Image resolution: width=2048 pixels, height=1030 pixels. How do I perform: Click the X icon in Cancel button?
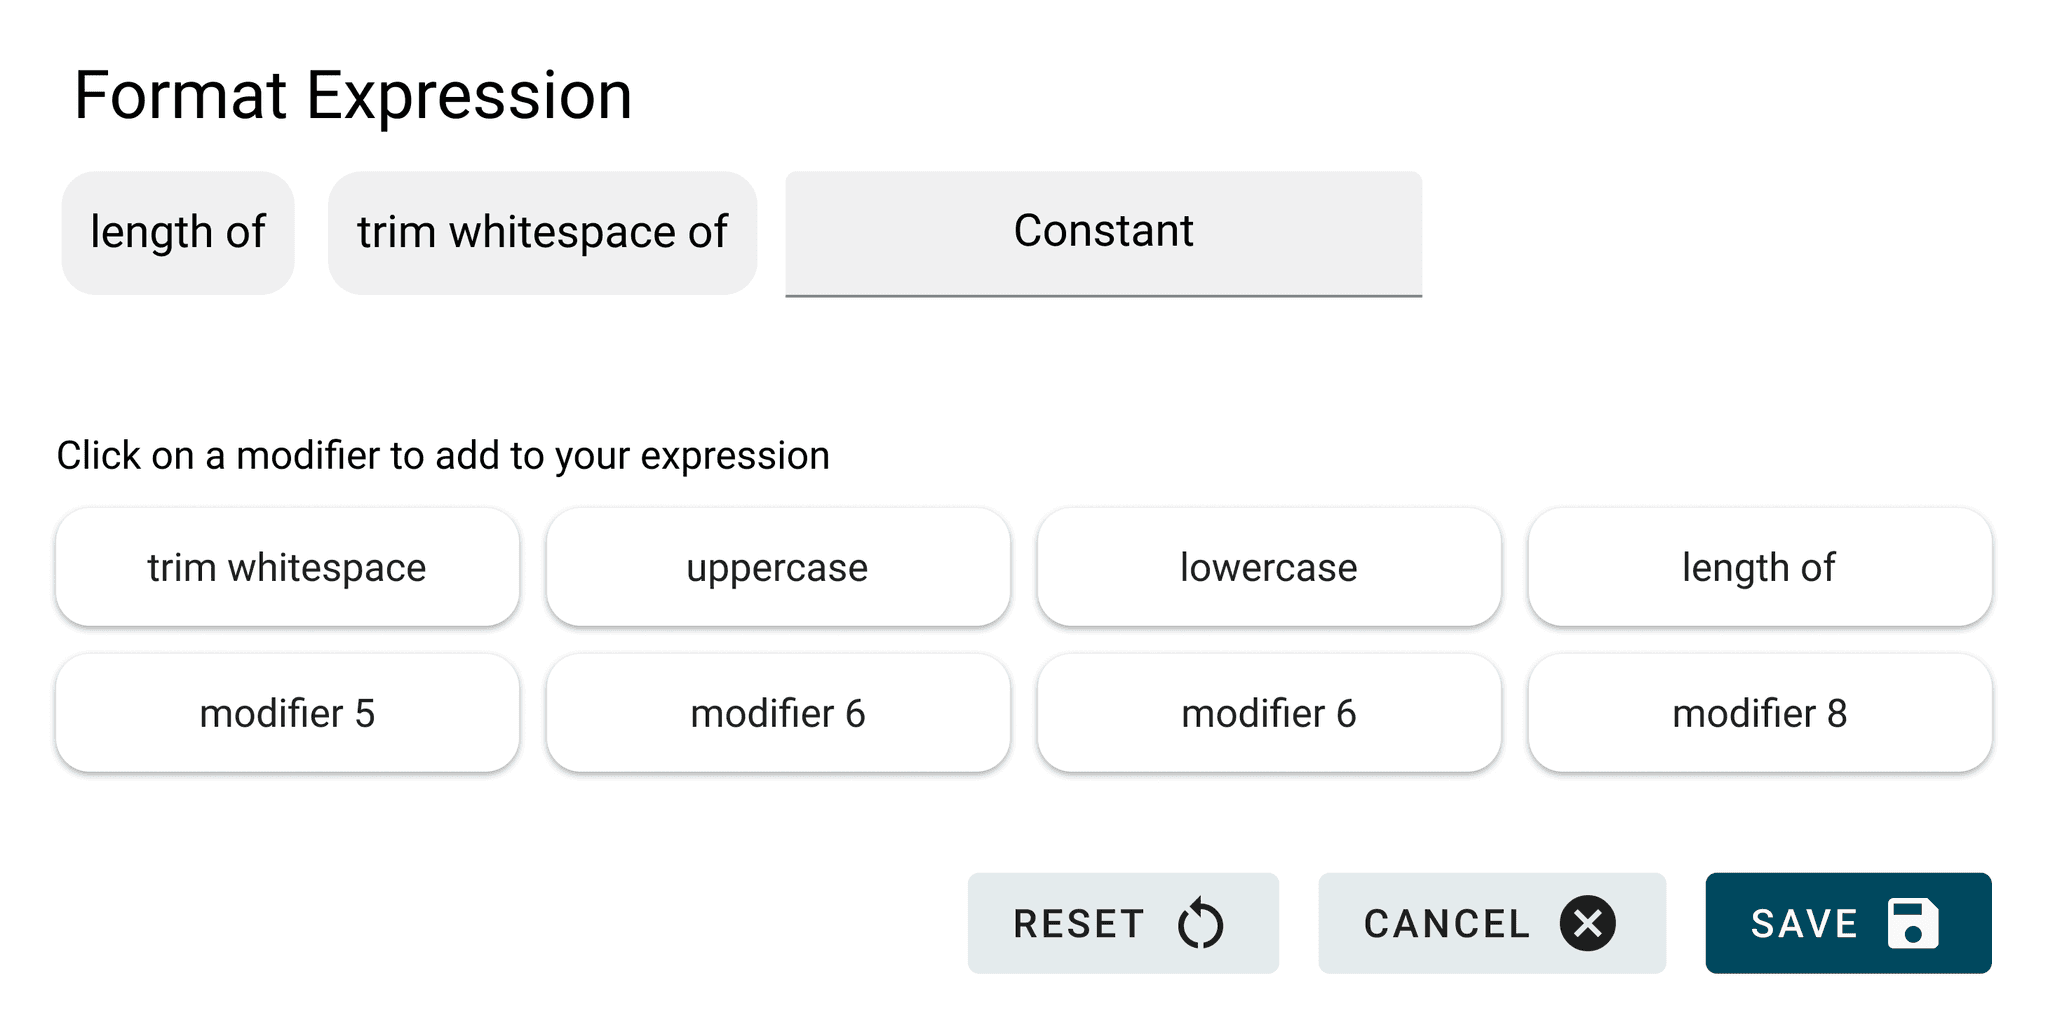tap(1587, 923)
